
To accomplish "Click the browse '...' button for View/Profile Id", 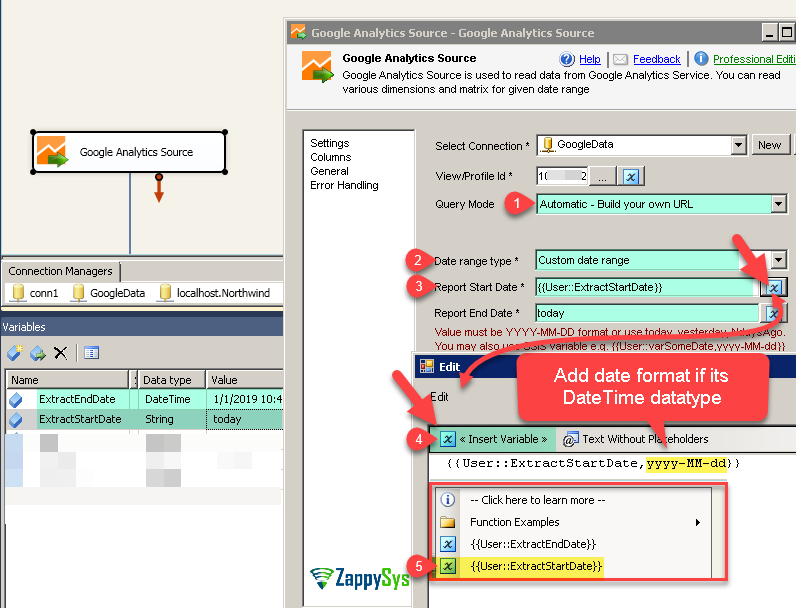I will (x=603, y=177).
